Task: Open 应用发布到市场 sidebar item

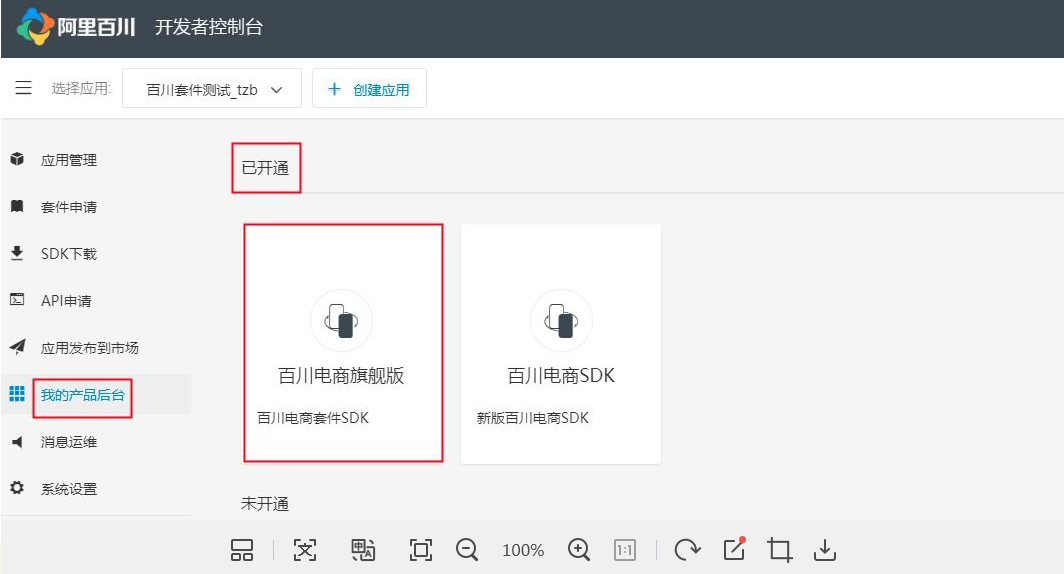Action: click(x=90, y=348)
